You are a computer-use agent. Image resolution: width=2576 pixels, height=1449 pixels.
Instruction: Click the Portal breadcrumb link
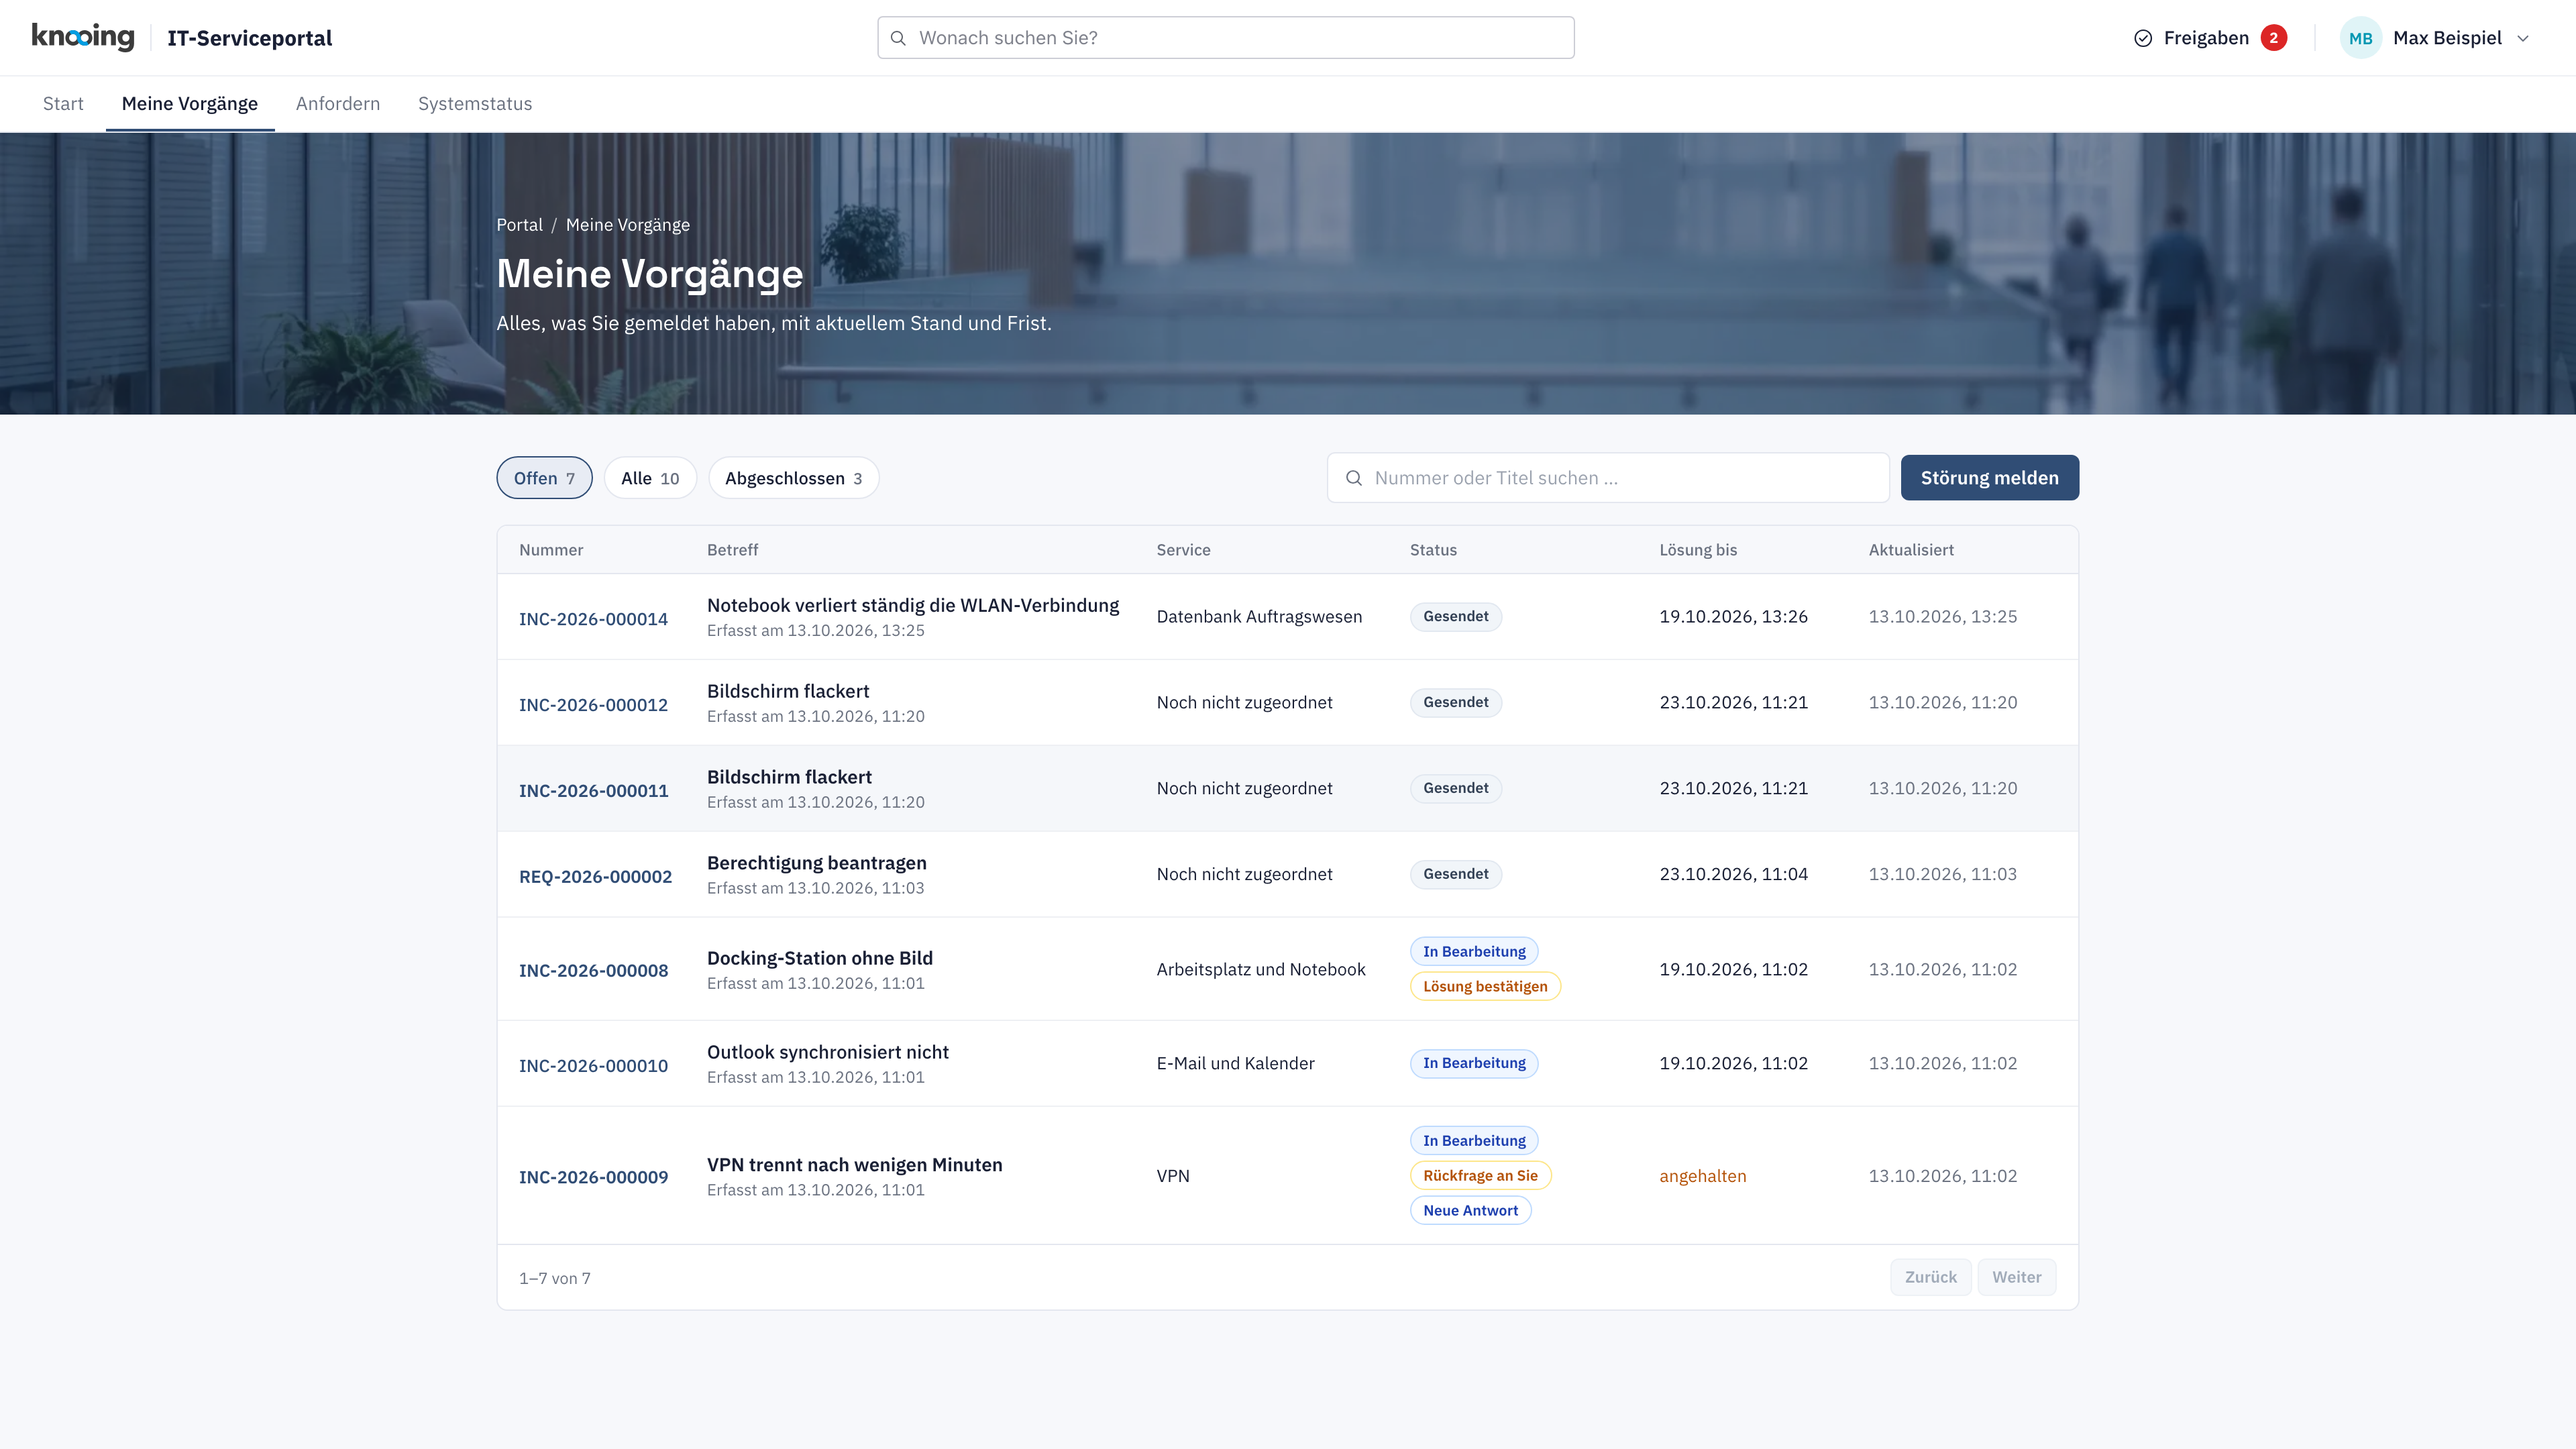[519, 225]
